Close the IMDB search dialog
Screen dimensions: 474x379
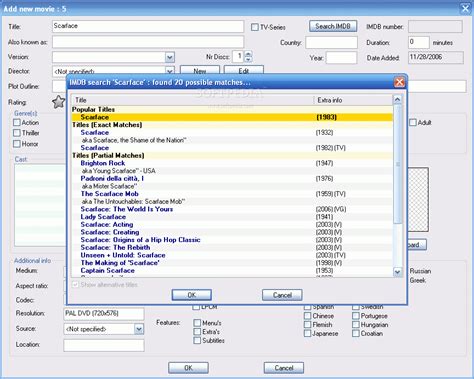pyautogui.click(x=399, y=82)
